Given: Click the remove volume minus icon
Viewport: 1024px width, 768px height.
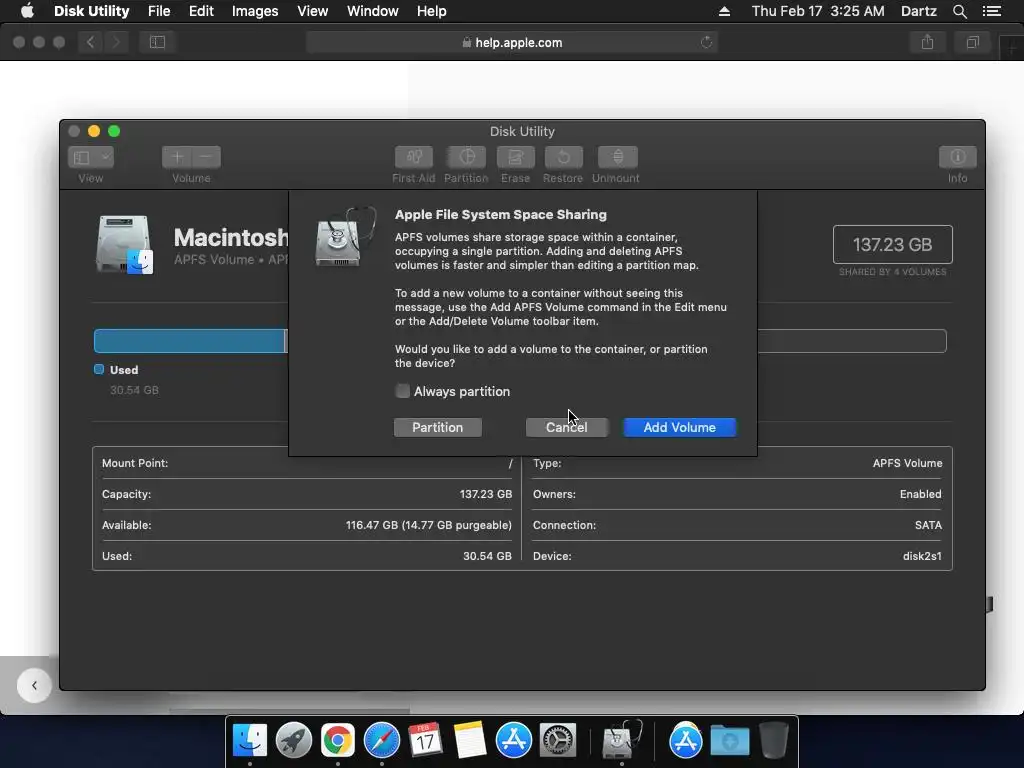Looking at the screenshot, I should (206, 157).
